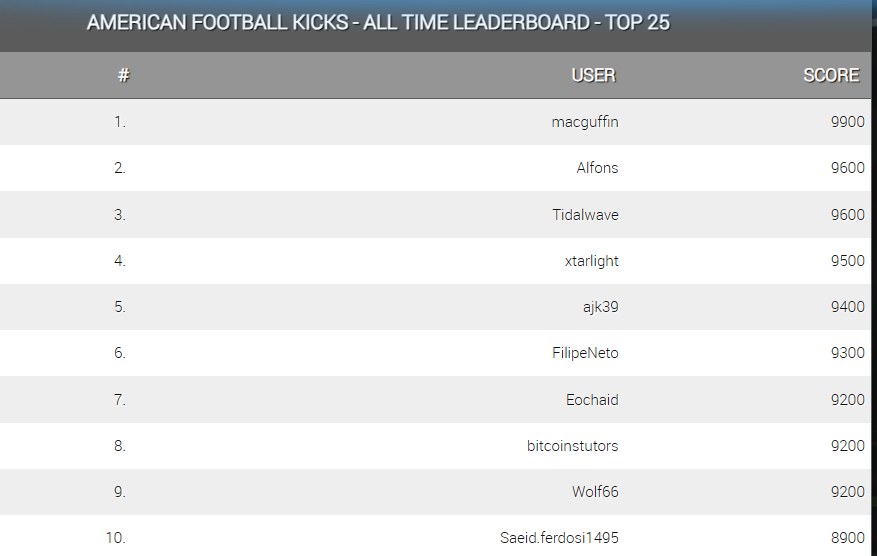The height and width of the screenshot is (556, 877).
Task: Click Saeid.ferdosi1495 username
Action: pyautogui.click(x=559, y=538)
